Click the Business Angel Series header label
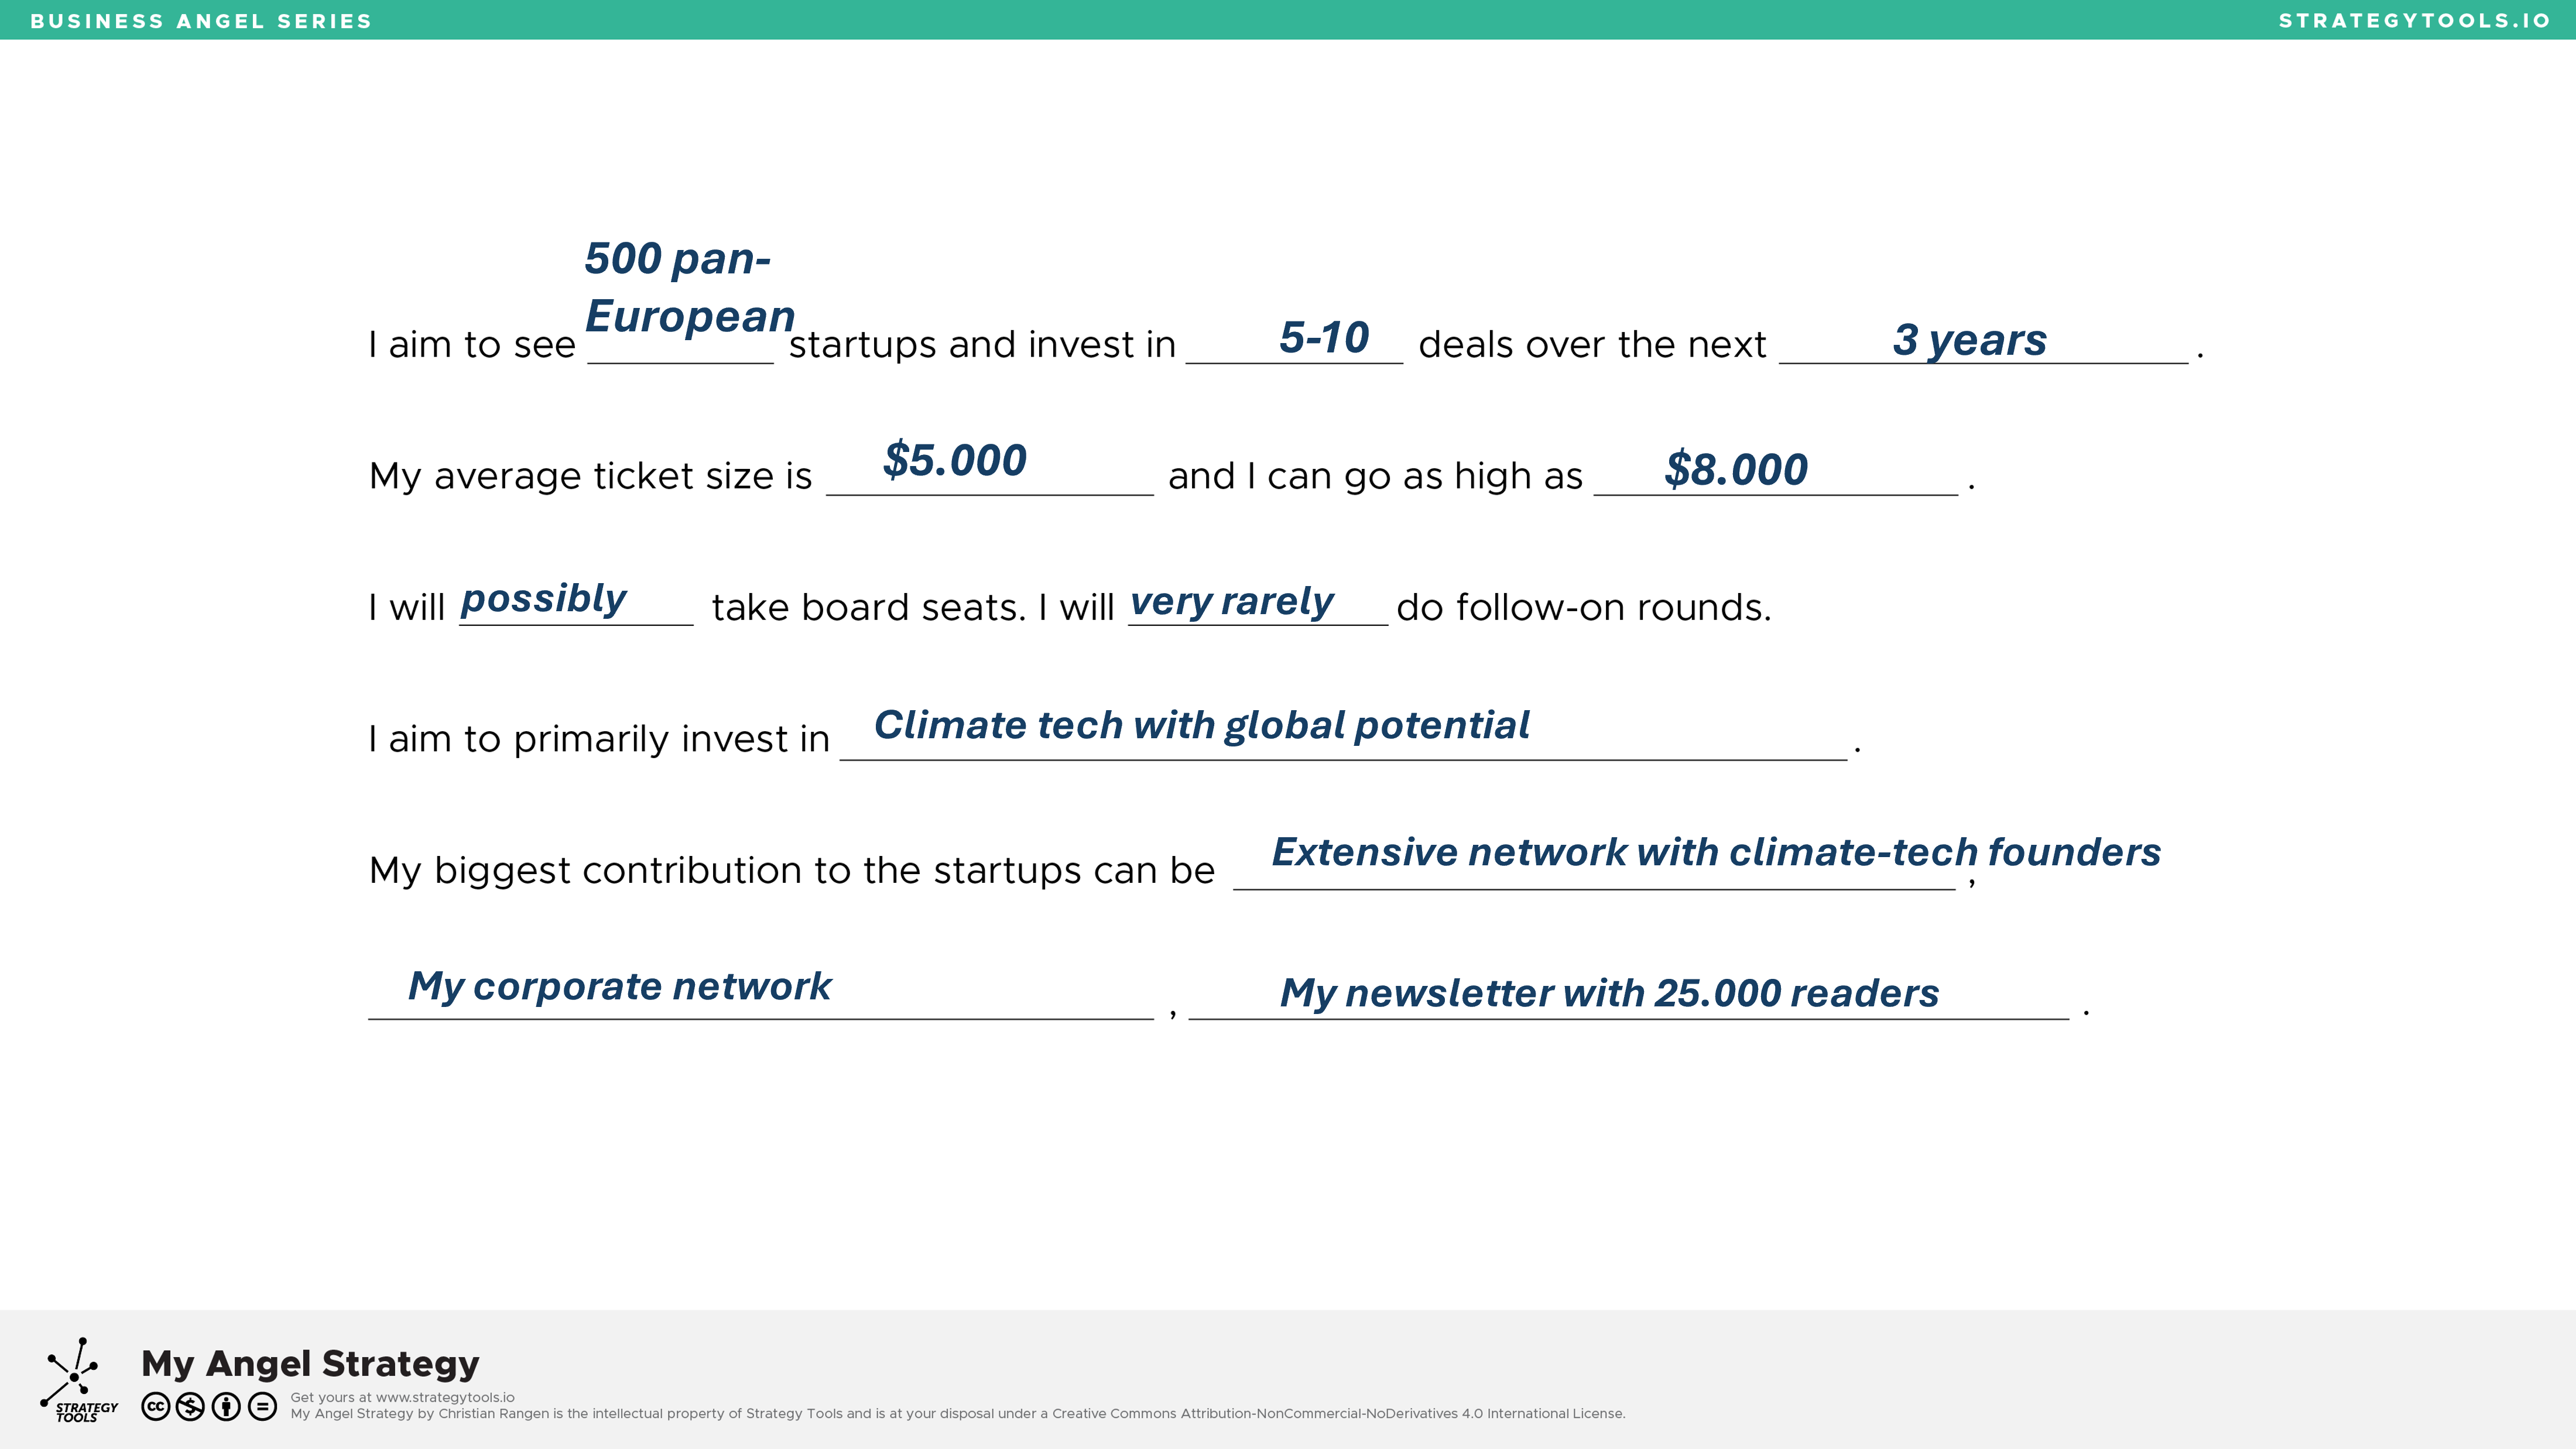Viewport: 2576px width, 1449px height. pyautogui.click(x=201, y=21)
